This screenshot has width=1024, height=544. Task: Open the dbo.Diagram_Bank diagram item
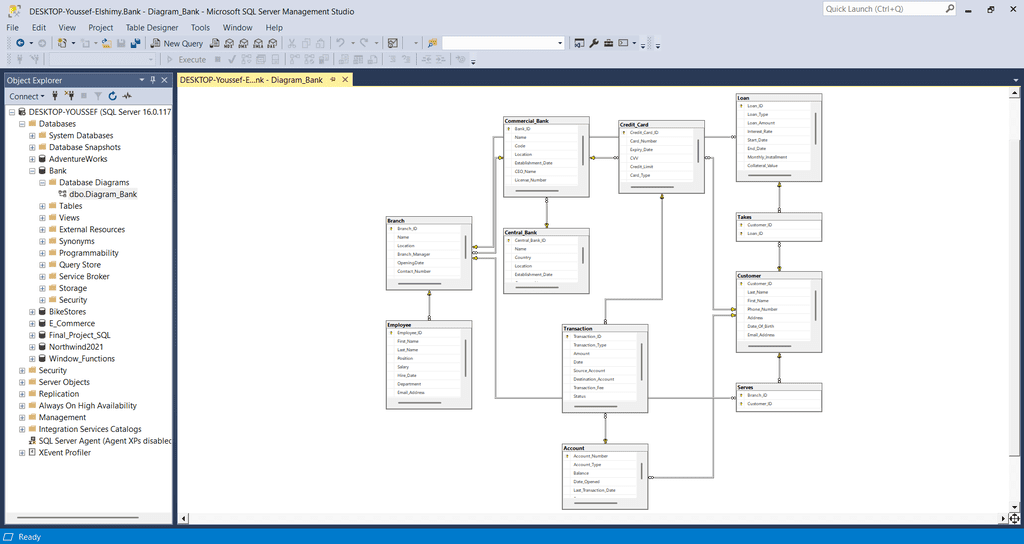(103, 194)
